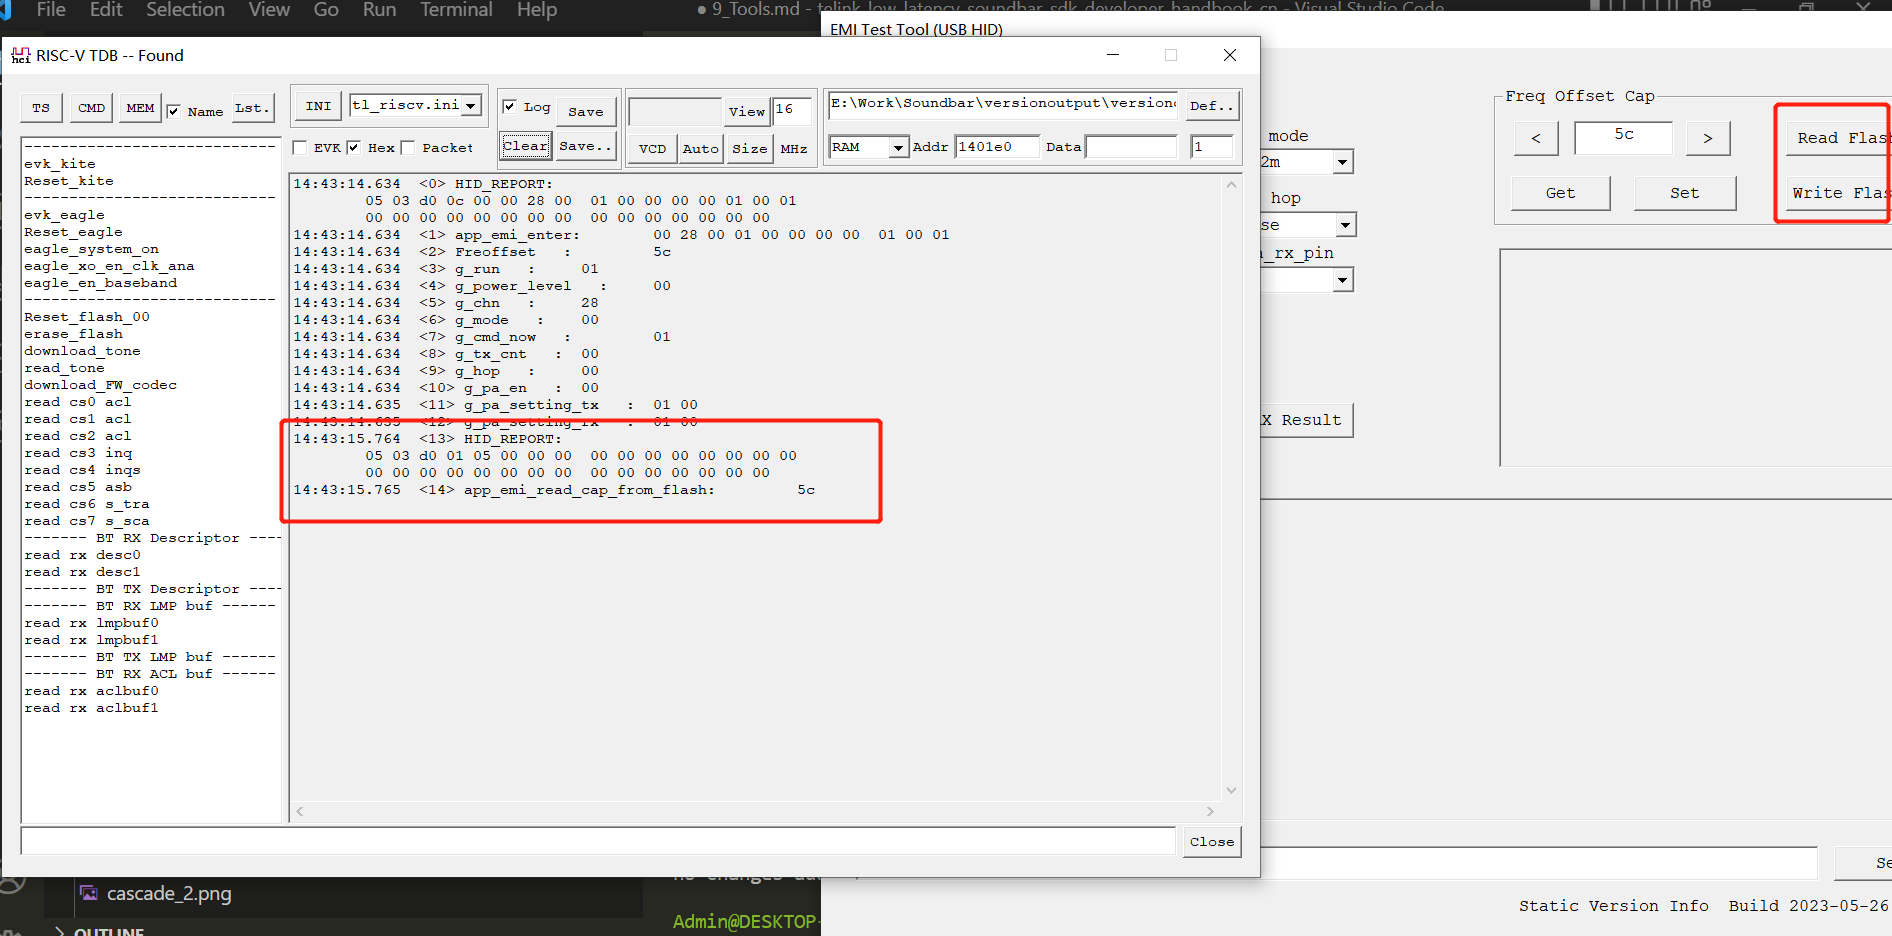Open the 2m mode dropdown
The image size is (1892, 936).
tap(1343, 161)
